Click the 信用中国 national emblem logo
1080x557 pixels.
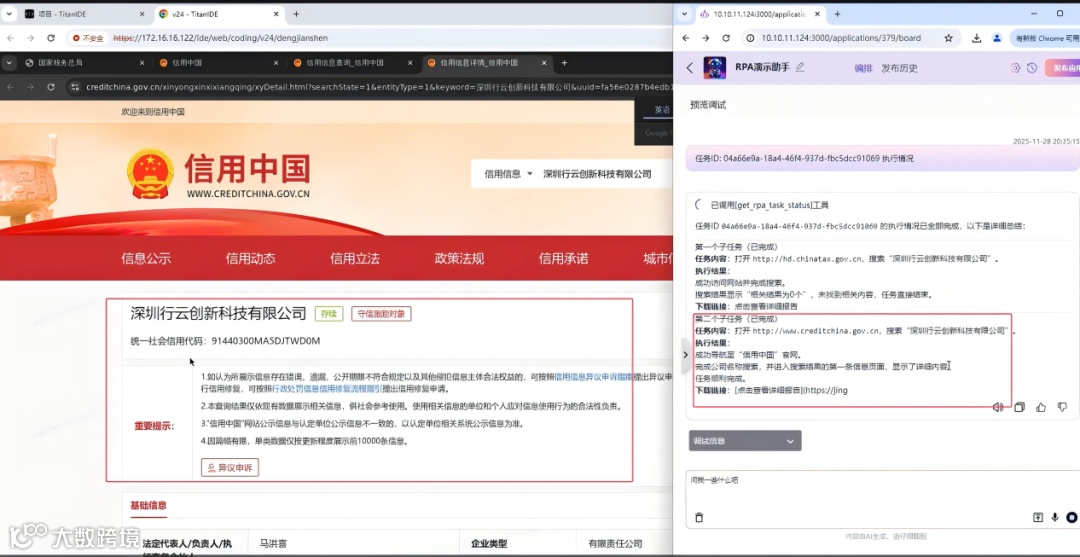[x=150, y=174]
